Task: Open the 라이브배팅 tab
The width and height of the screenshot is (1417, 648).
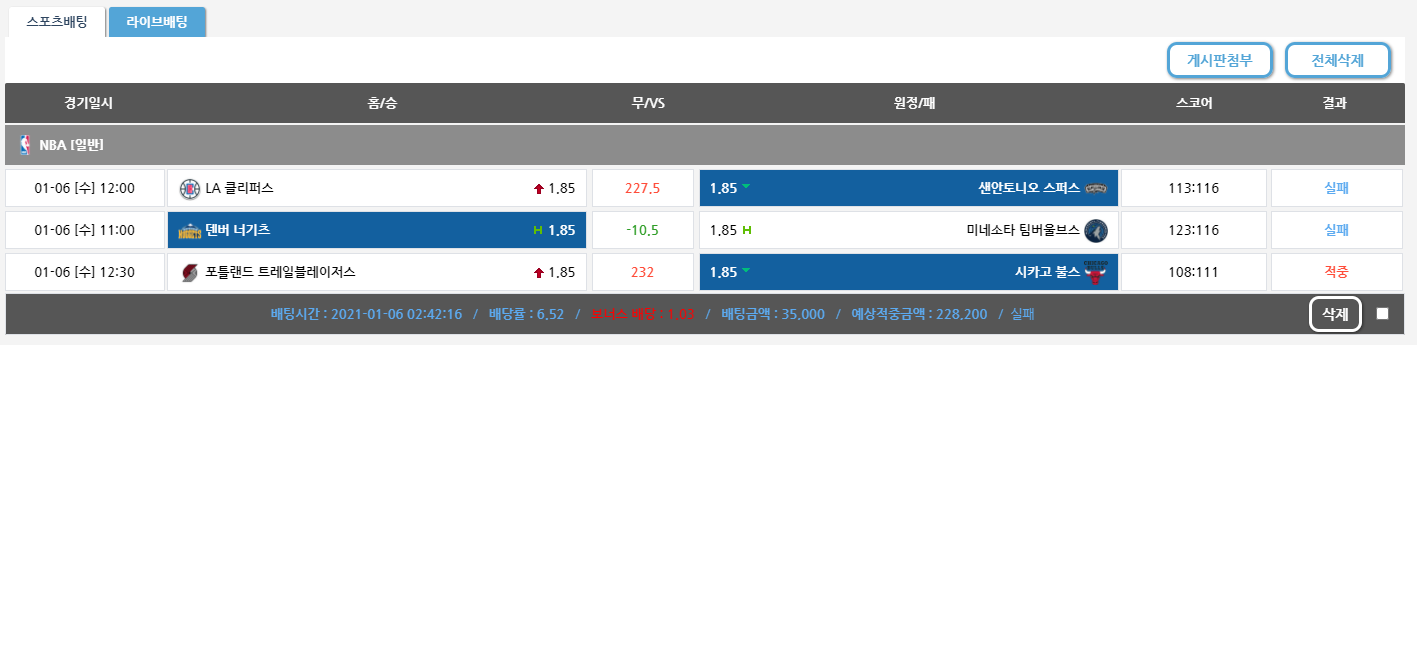Action: tap(157, 22)
